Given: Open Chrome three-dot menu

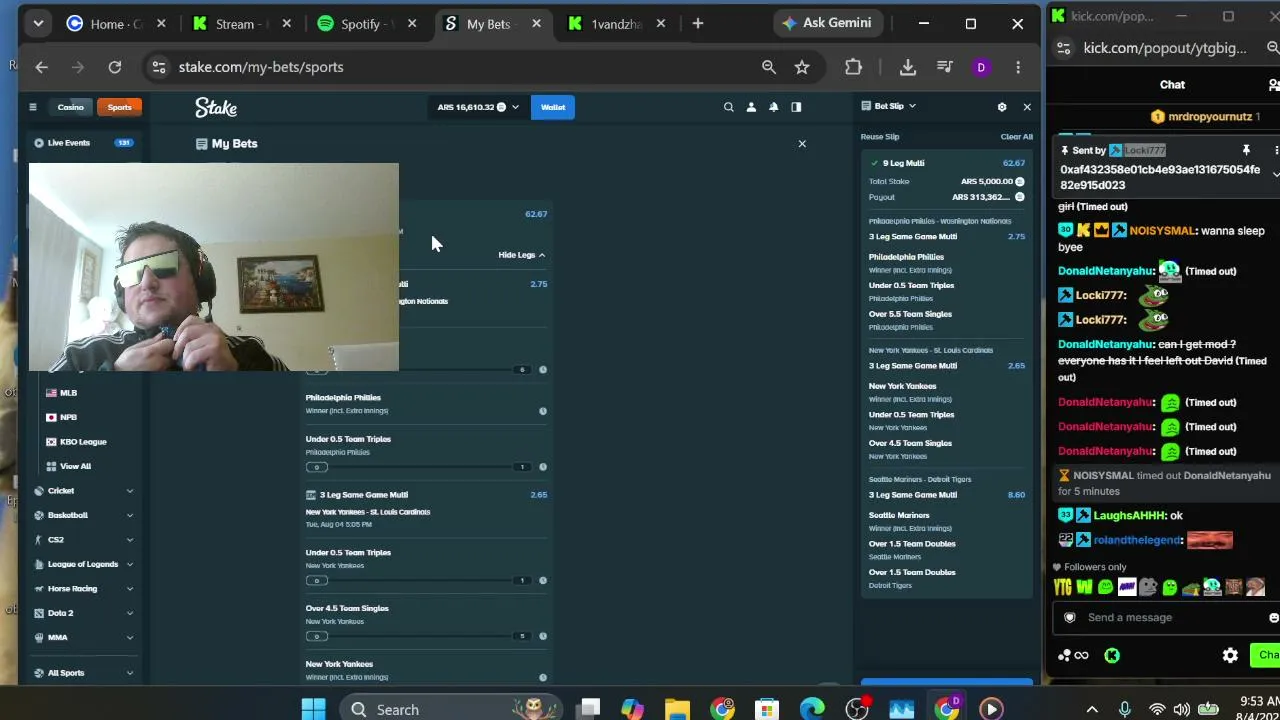Looking at the screenshot, I should 1018,67.
